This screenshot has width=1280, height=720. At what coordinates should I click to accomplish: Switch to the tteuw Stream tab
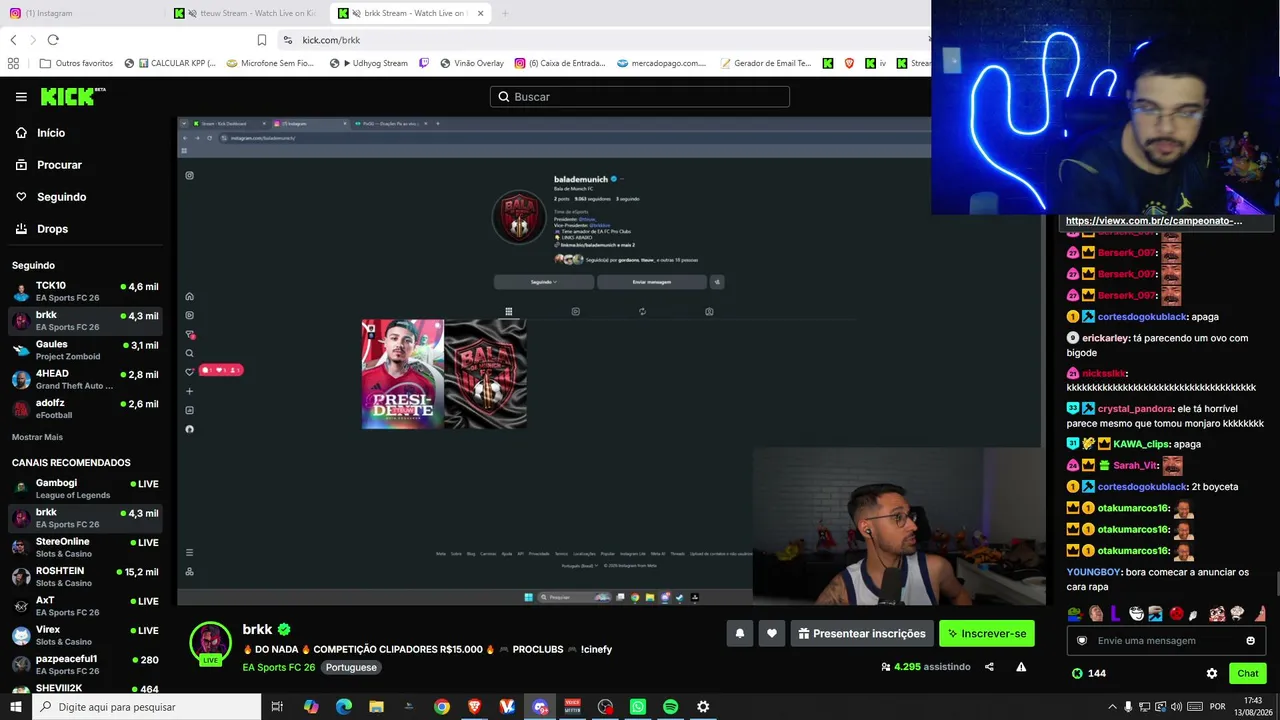[x=245, y=13]
